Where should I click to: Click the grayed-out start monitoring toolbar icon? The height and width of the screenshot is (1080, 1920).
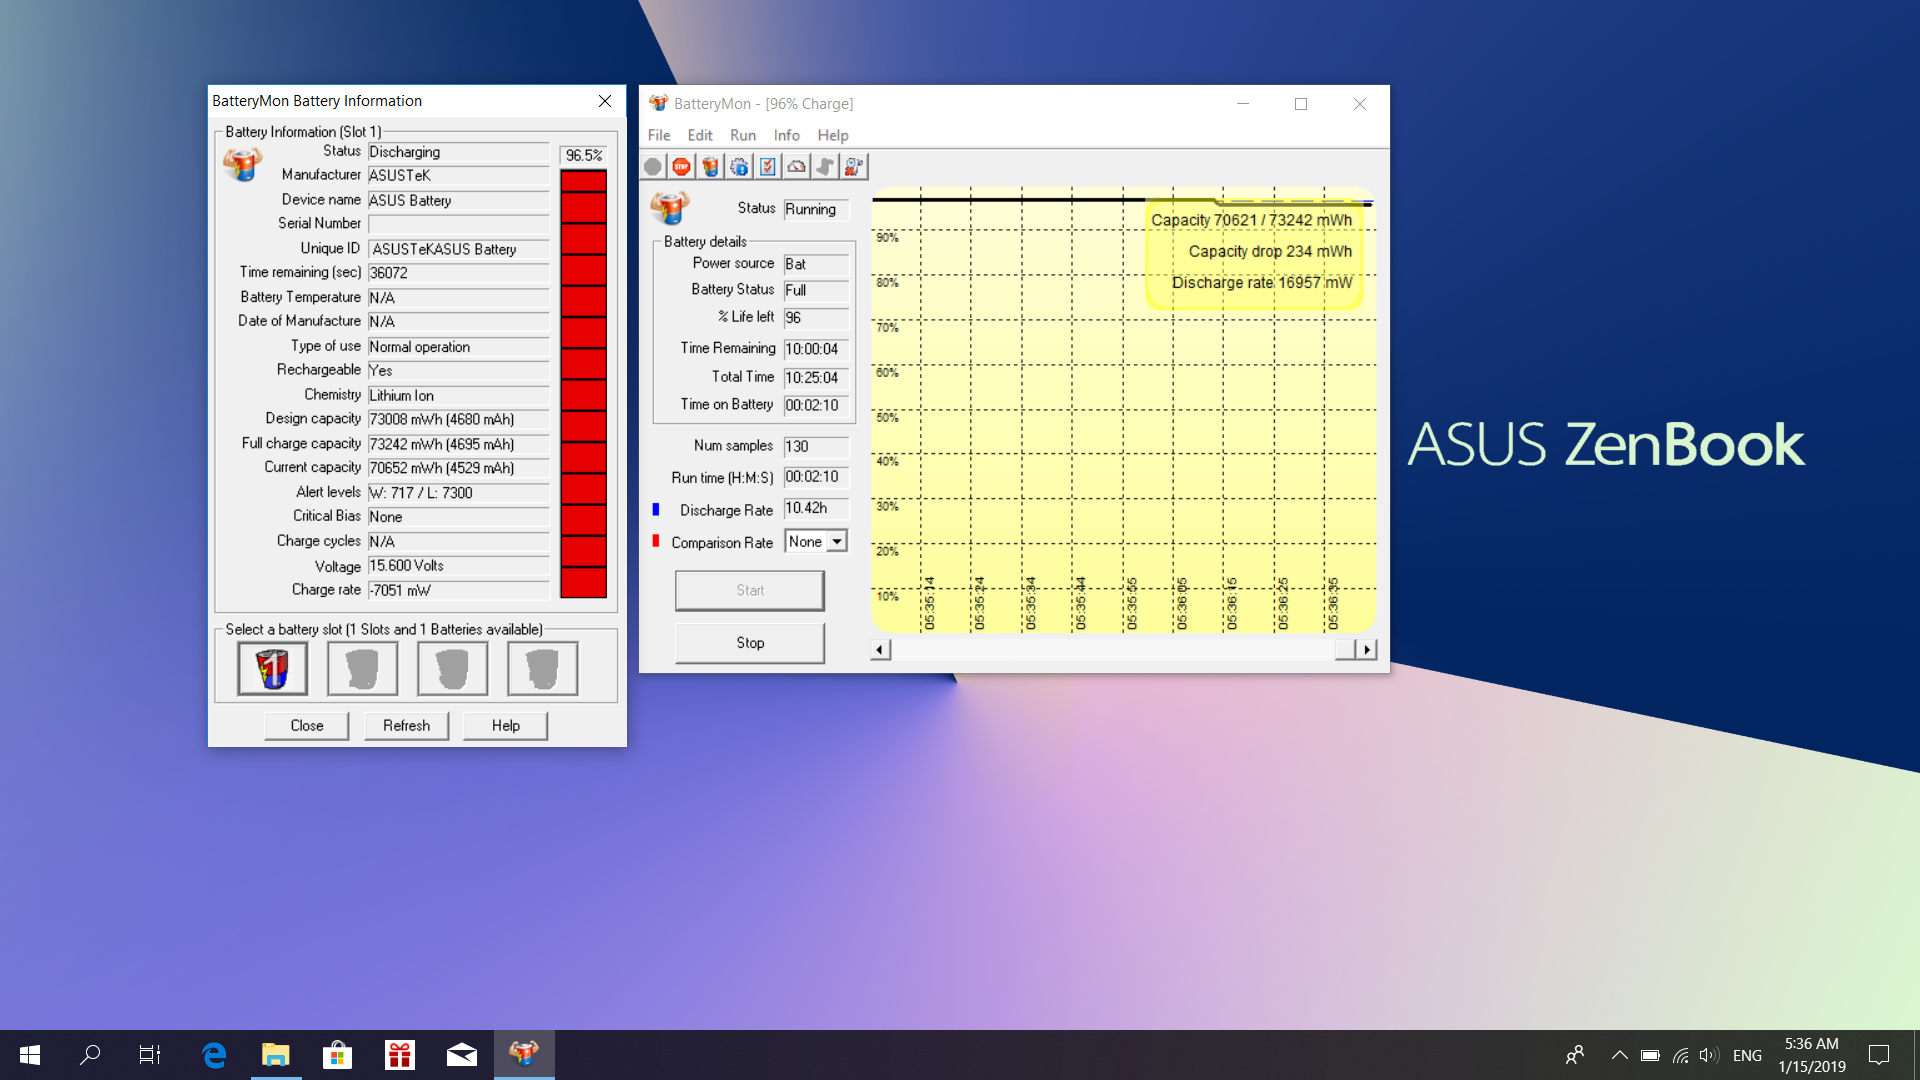tap(653, 167)
